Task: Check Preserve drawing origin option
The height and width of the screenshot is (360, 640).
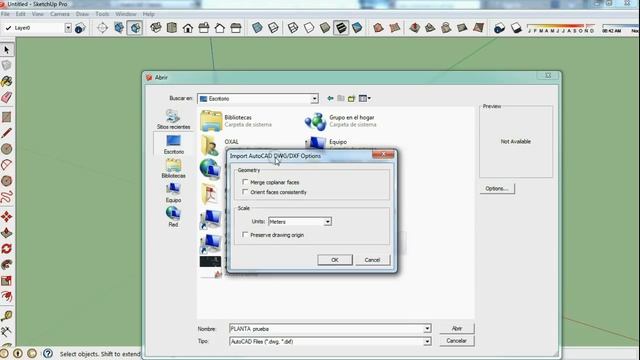Action: [x=245, y=235]
